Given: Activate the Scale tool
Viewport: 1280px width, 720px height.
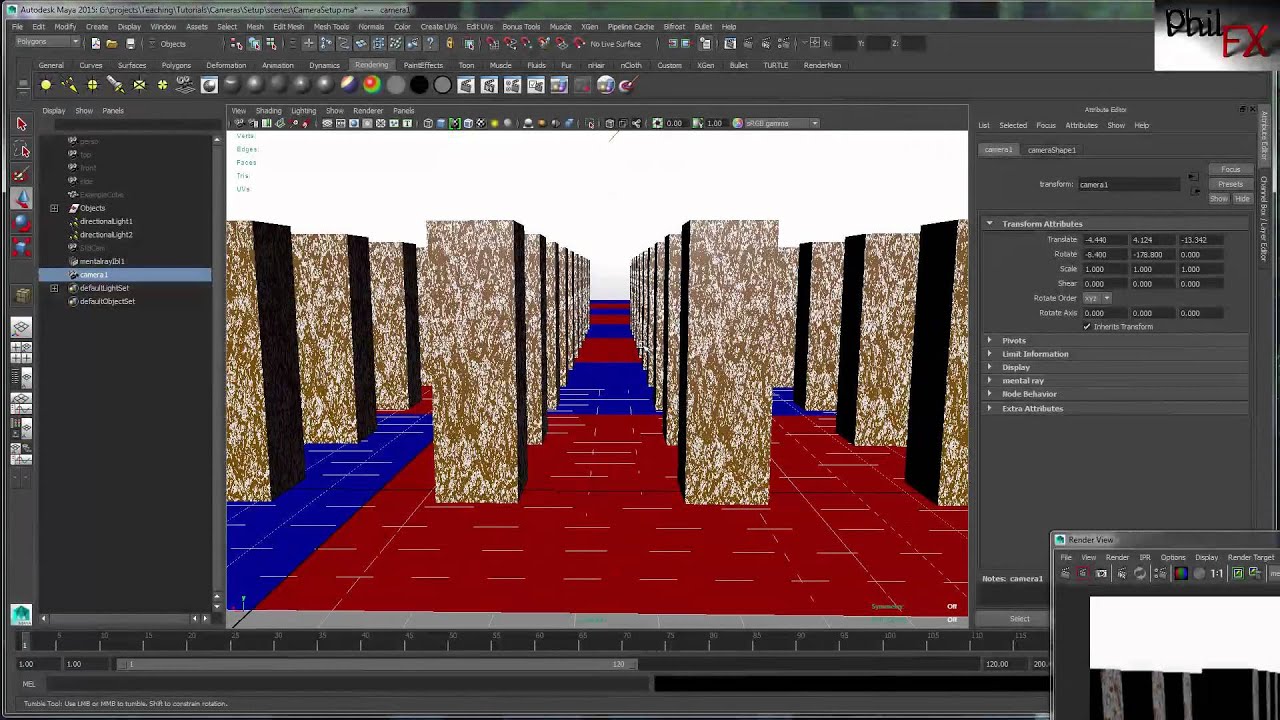Looking at the screenshot, I should 21,247.
